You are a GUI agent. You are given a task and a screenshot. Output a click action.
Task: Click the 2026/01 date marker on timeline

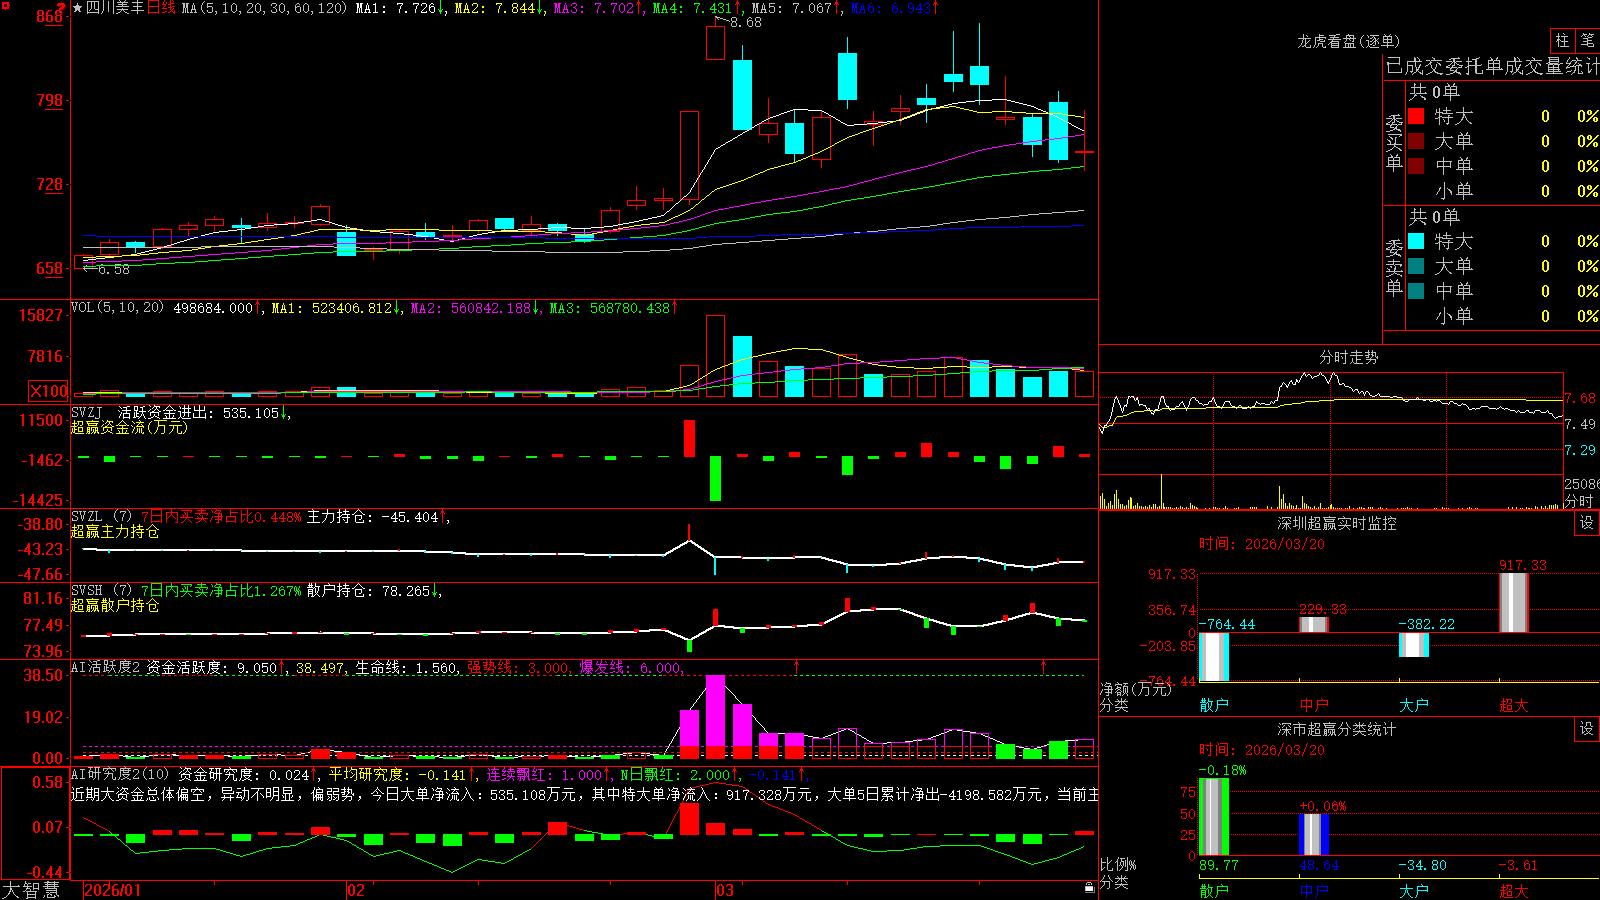click(113, 890)
